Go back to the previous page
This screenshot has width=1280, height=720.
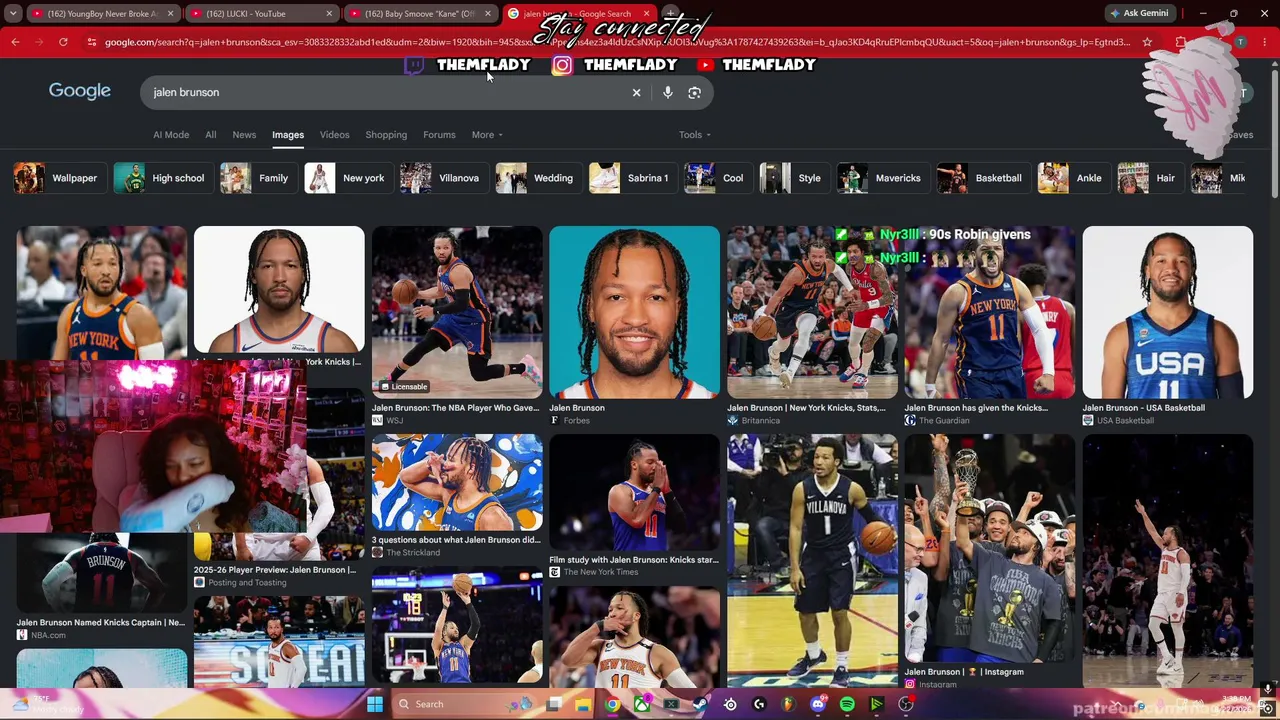pos(15,42)
